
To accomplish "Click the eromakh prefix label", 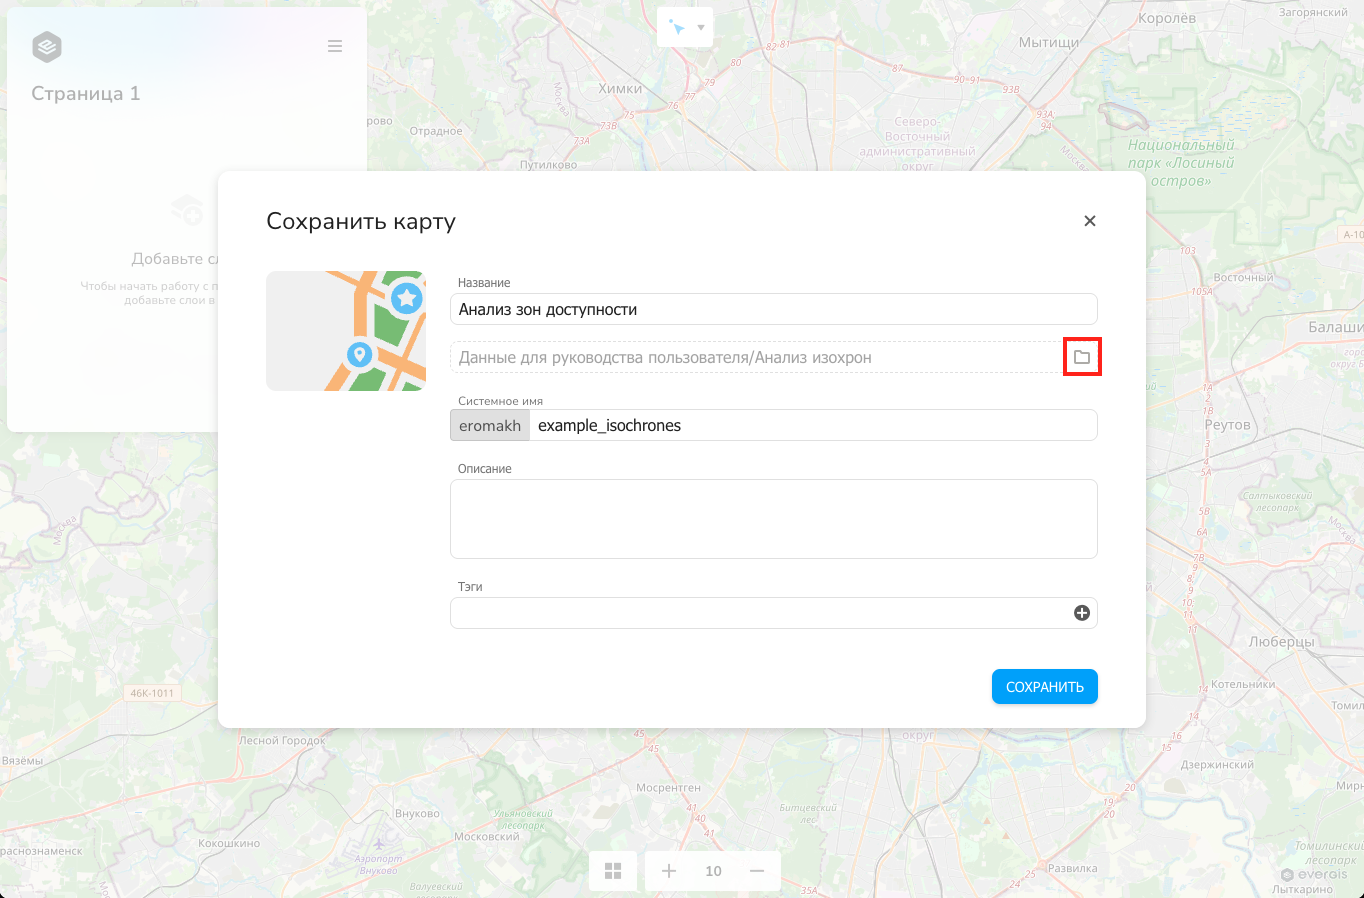I will 490,425.
